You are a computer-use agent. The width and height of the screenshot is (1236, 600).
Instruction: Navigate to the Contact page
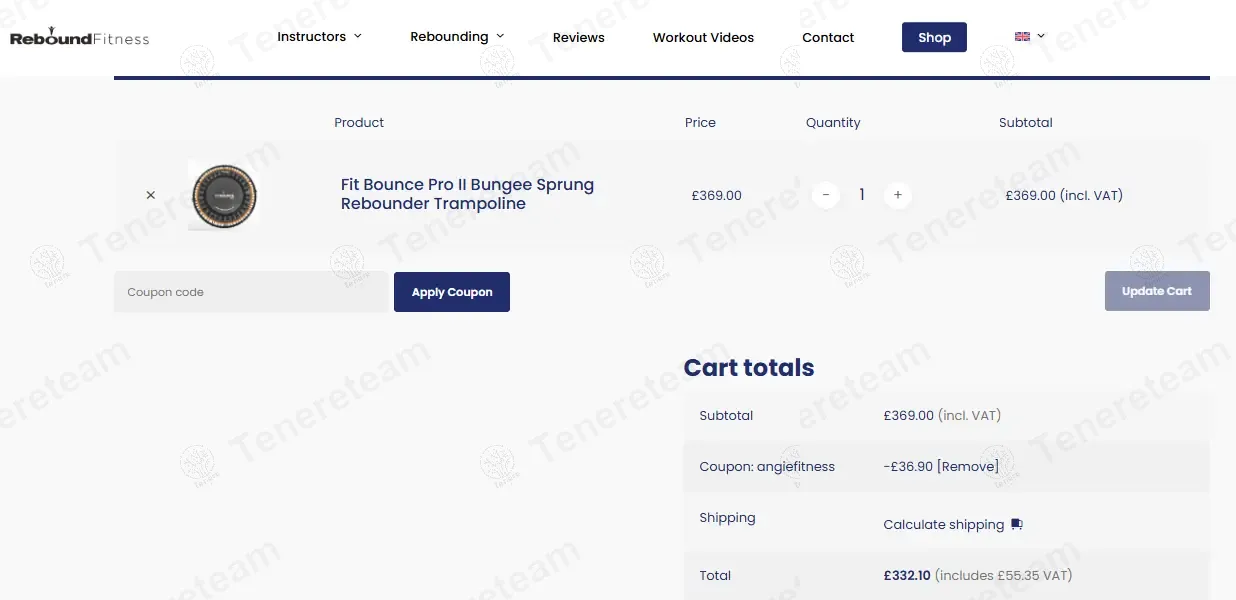828,38
